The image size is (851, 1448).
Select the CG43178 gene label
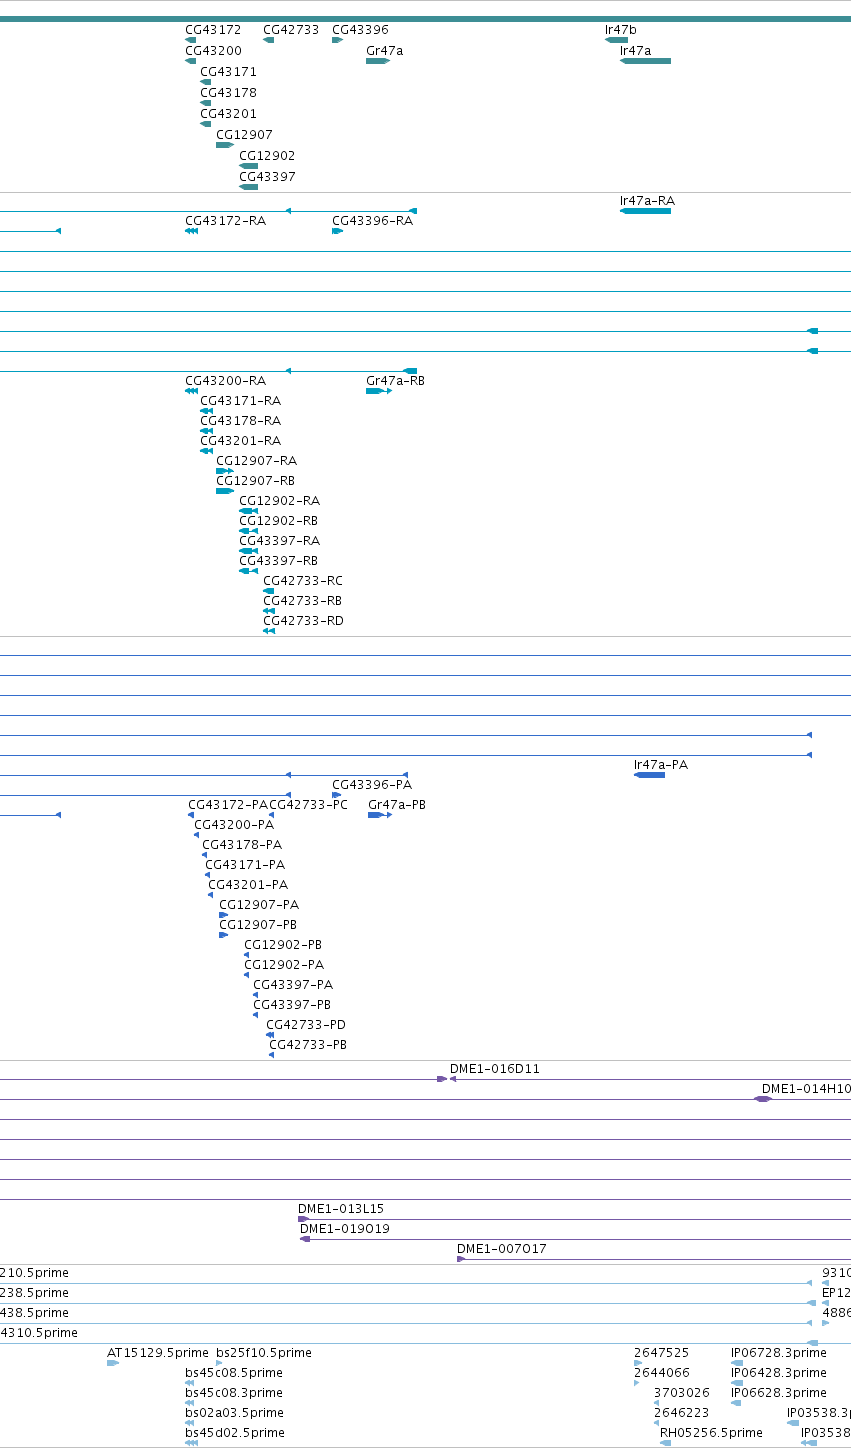pos(228,93)
